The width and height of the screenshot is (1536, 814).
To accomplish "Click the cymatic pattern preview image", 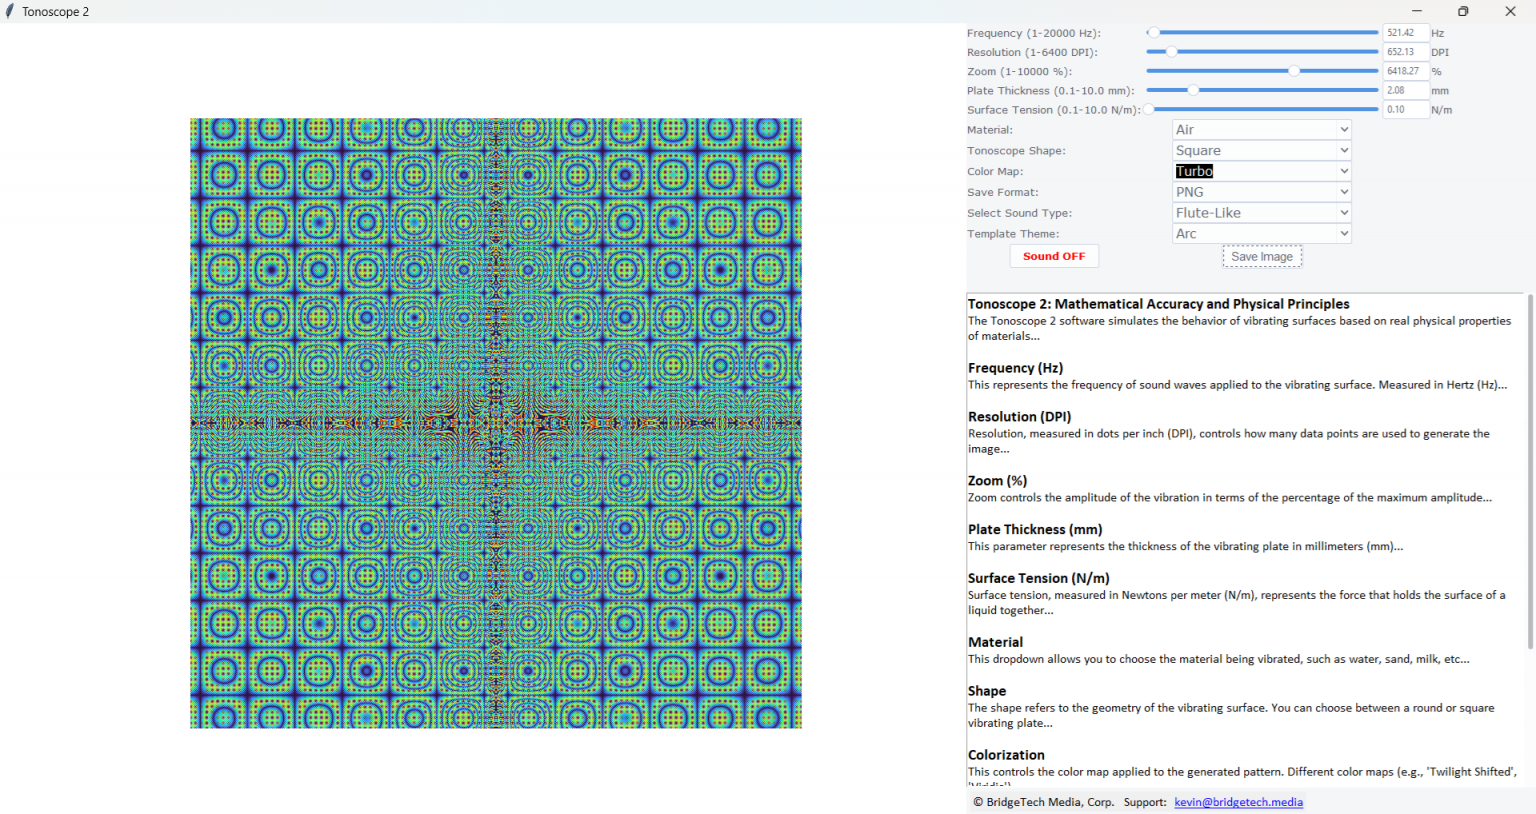I will coord(495,423).
